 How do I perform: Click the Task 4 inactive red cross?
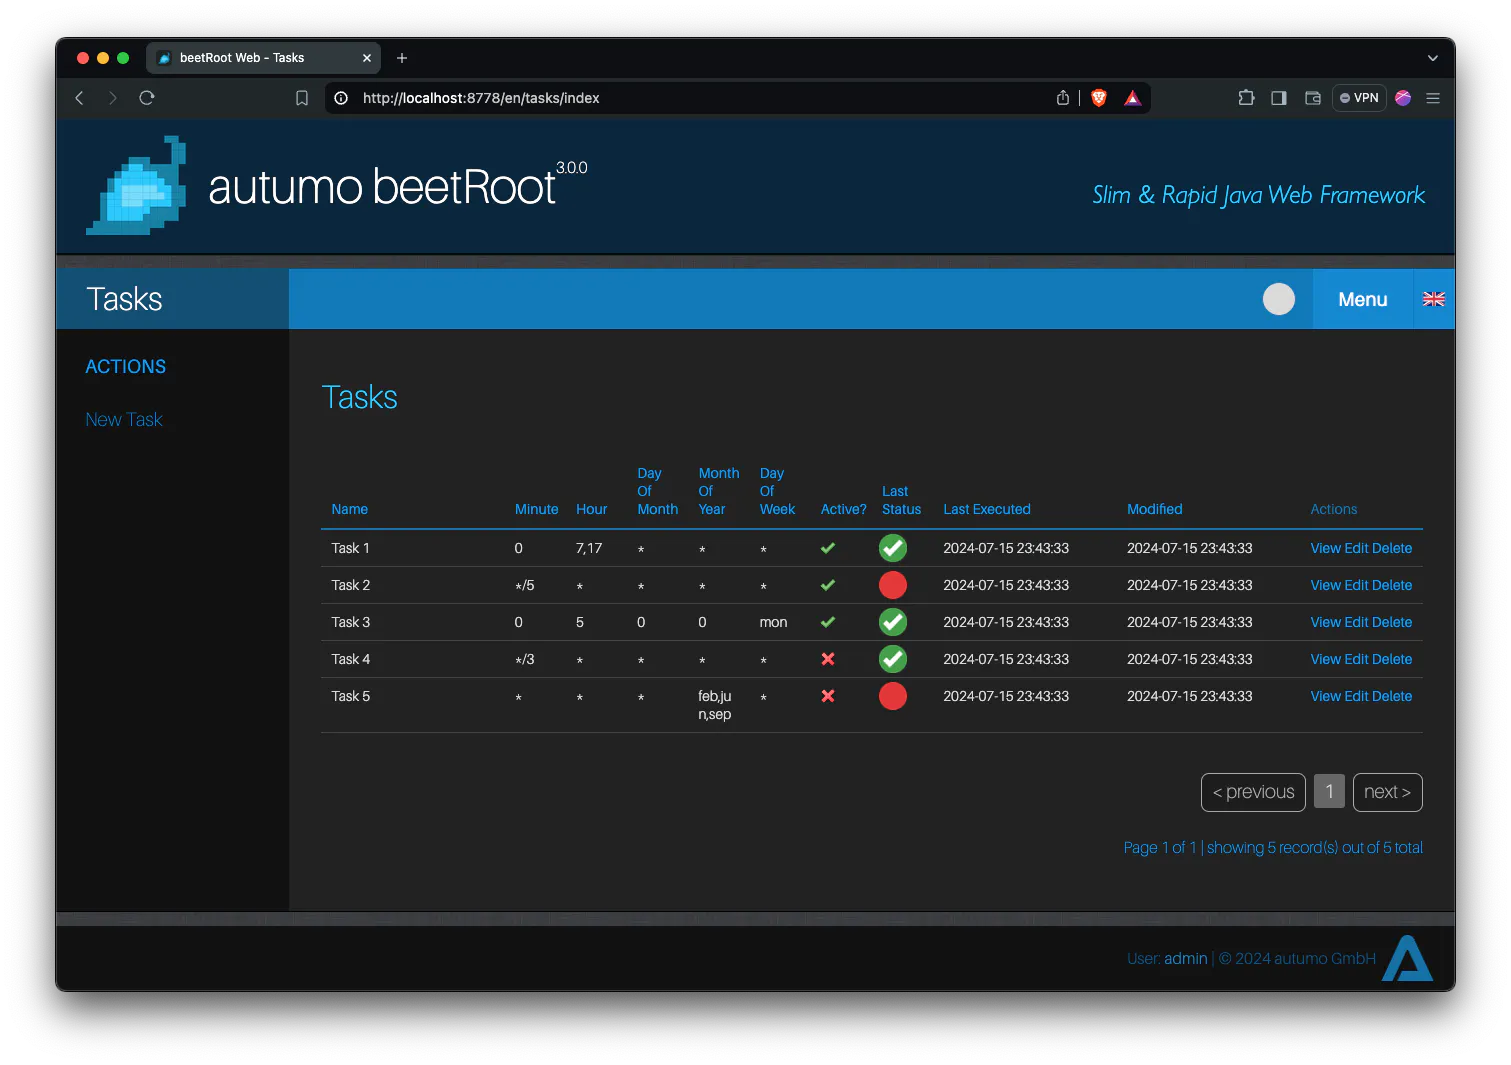tap(828, 659)
